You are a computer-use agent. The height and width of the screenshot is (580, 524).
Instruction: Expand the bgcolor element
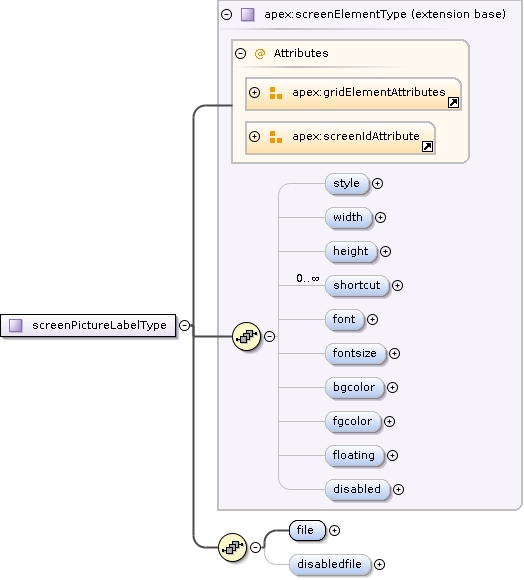[x=392, y=388]
